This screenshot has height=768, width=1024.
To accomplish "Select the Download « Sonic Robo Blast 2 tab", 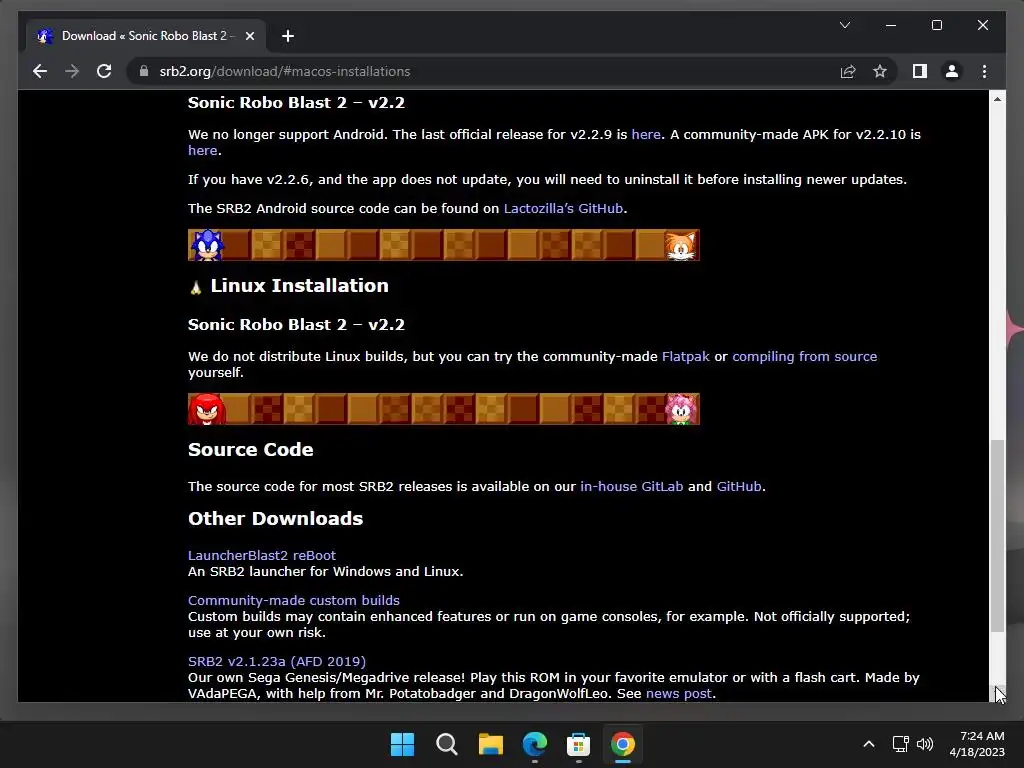I will coord(146,36).
